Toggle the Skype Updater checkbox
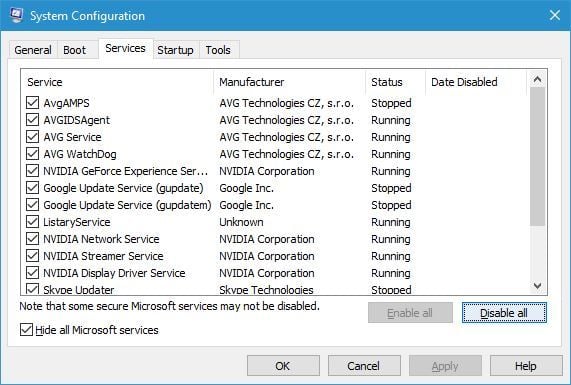Screen dimensions: 571x385 pyautogui.click(x=32, y=289)
